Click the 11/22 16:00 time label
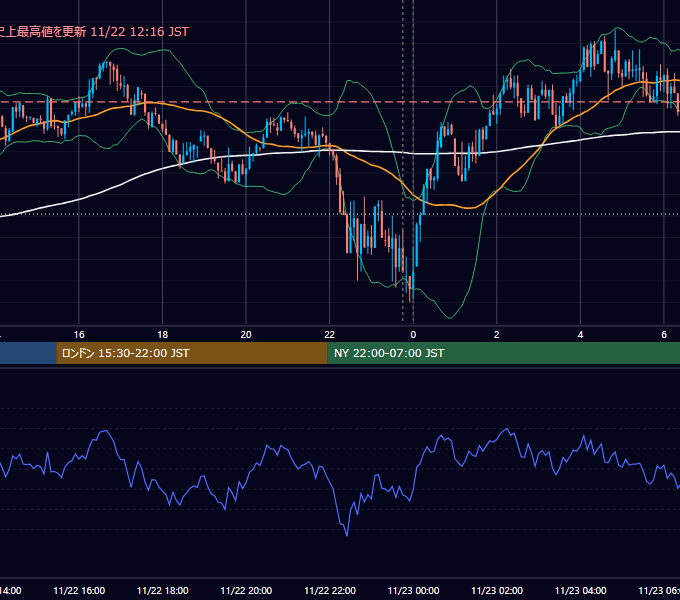This screenshot has height=600, width=680. point(79,590)
